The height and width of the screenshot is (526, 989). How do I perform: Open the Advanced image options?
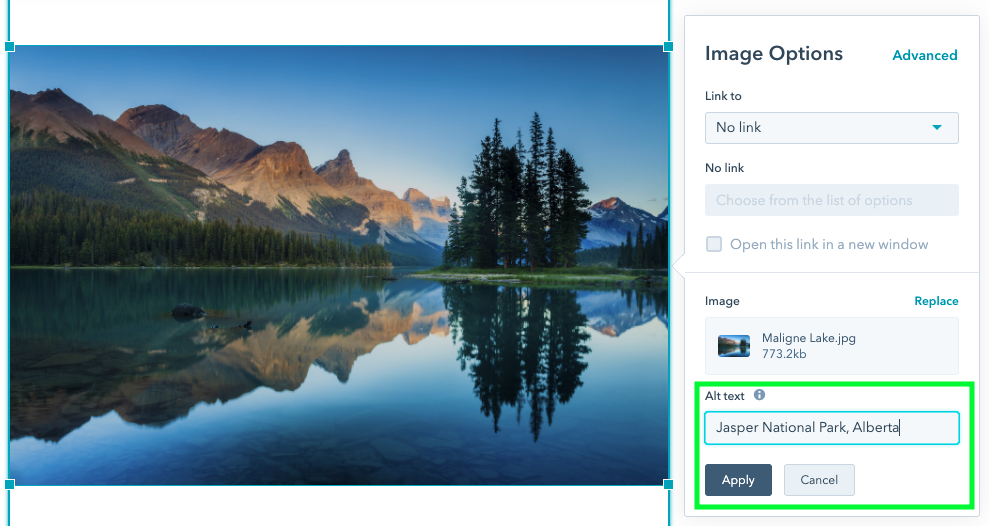point(924,55)
